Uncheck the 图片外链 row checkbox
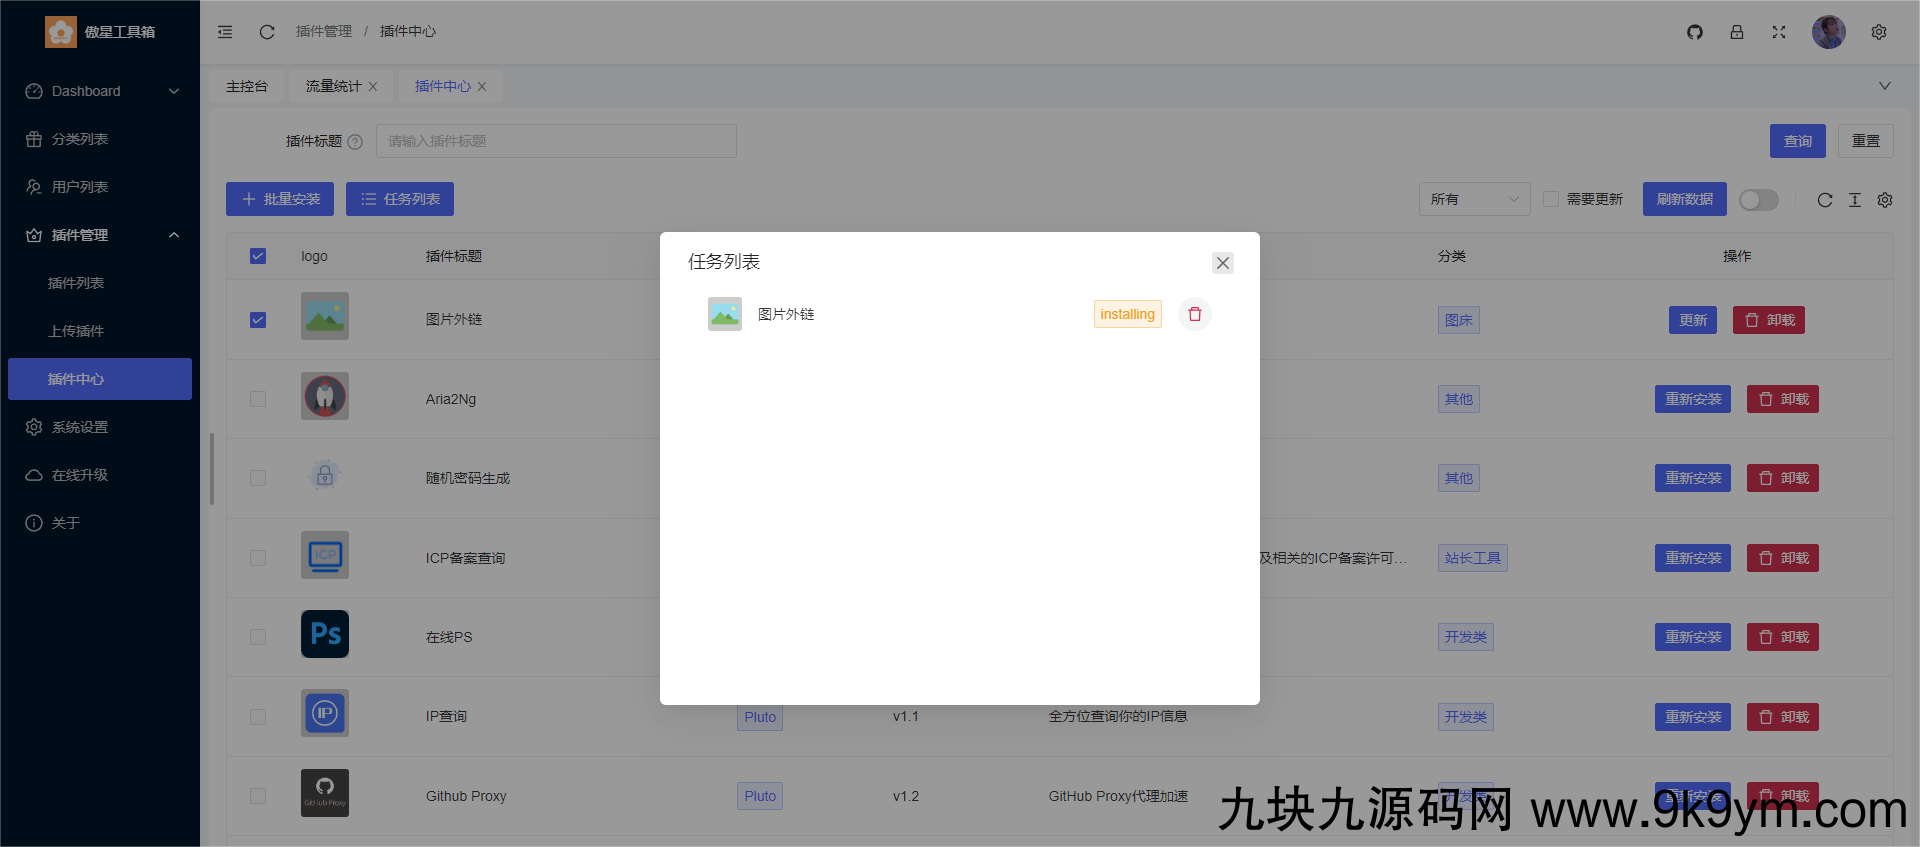 (x=258, y=320)
